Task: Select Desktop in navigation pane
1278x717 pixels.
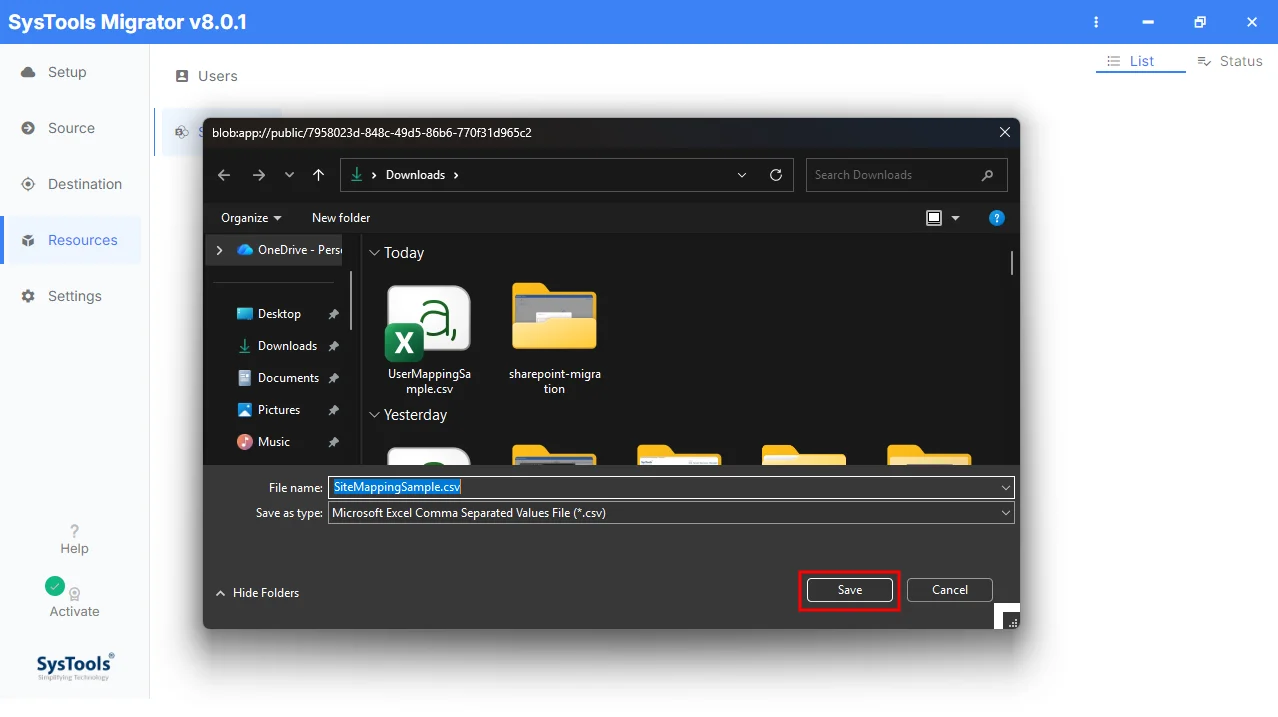Action: (279, 314)
